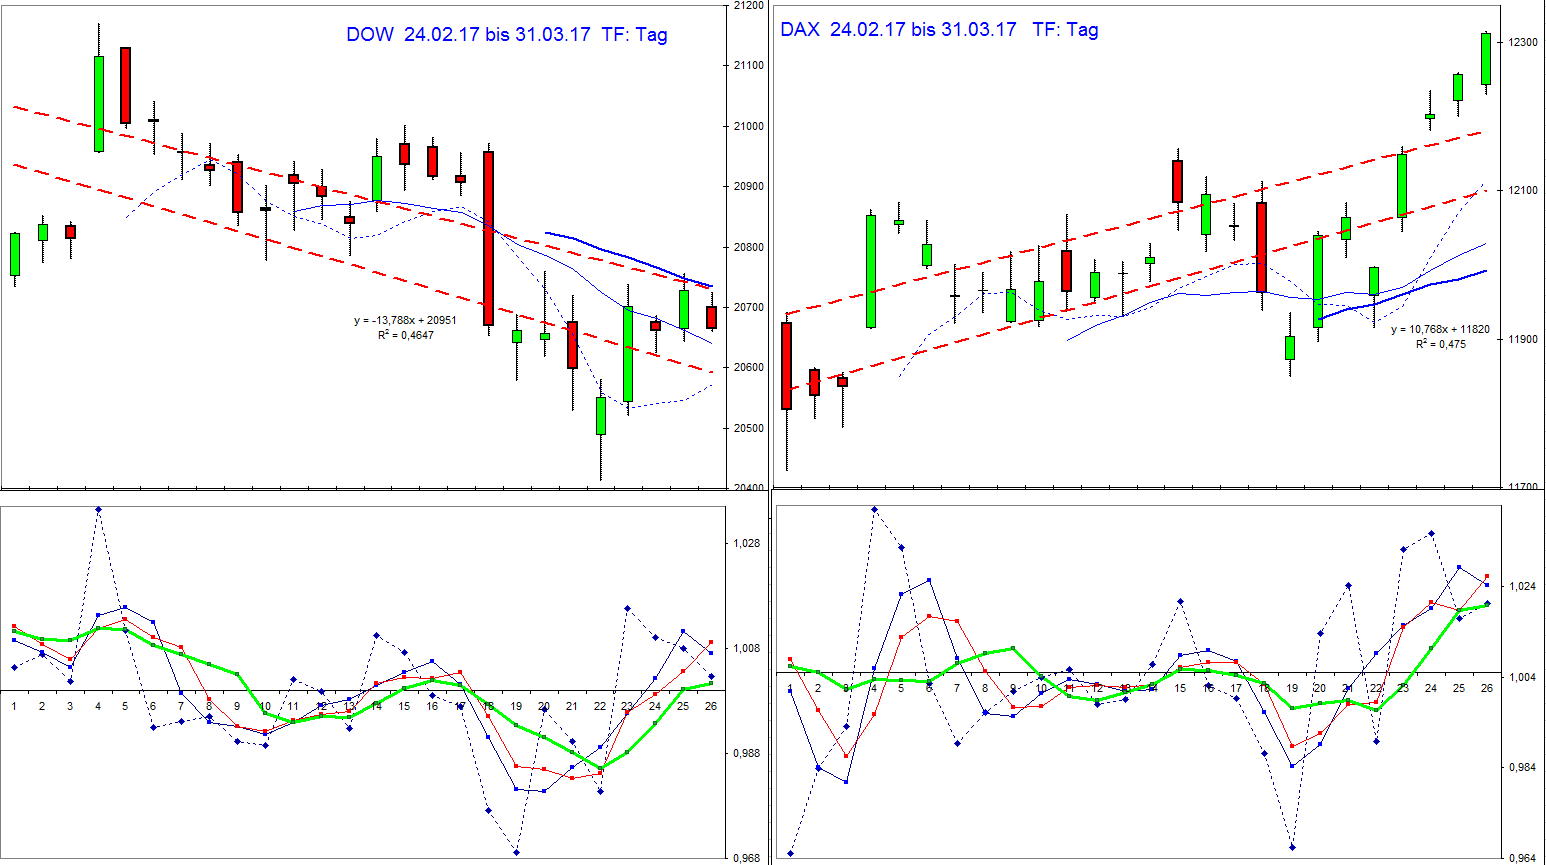
Task: Pick the 20800 DOW price axis label
Action: (748, 247)
